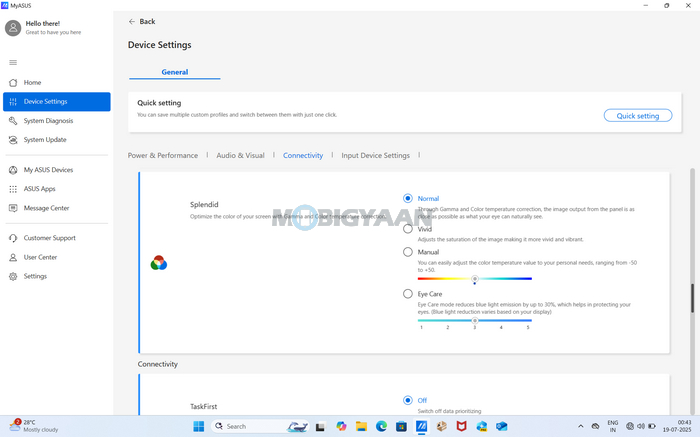Click the Settings gear icon

[x=13, y=276]
